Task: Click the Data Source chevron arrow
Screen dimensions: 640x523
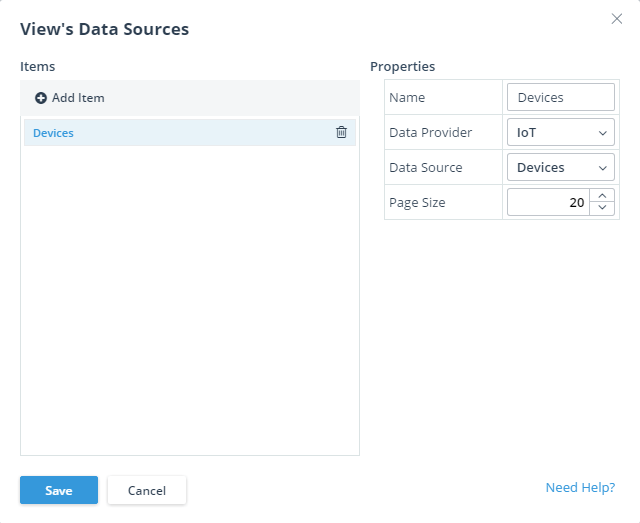Action: tap(602, 167)
